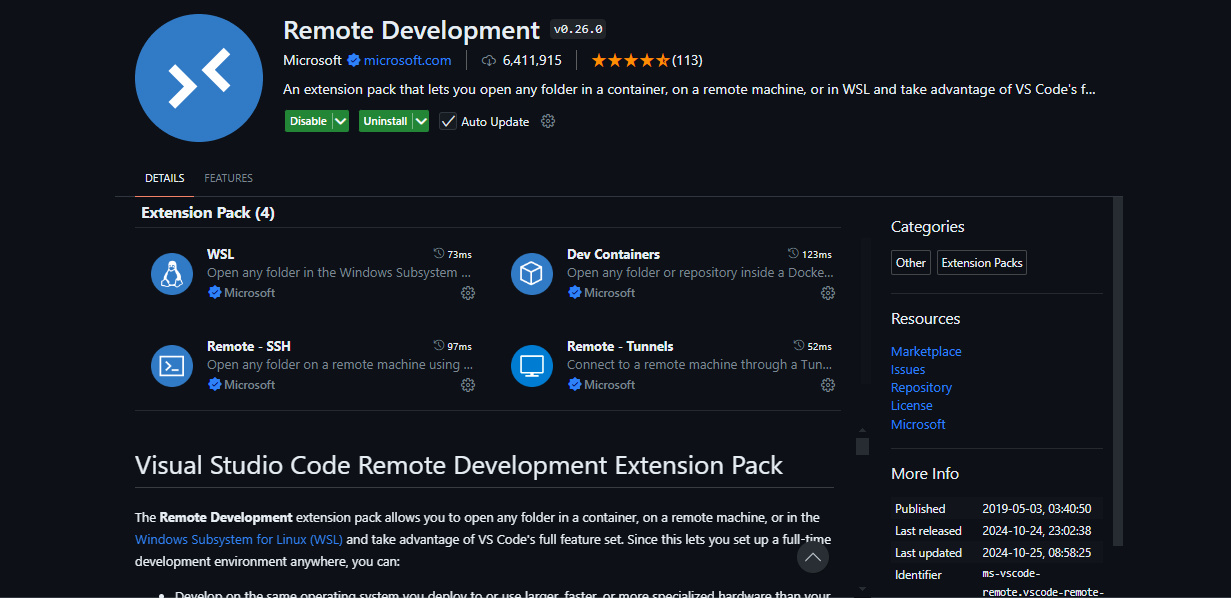
Task: Click verified badge under Remote - SSH entry
Action: 214,385
